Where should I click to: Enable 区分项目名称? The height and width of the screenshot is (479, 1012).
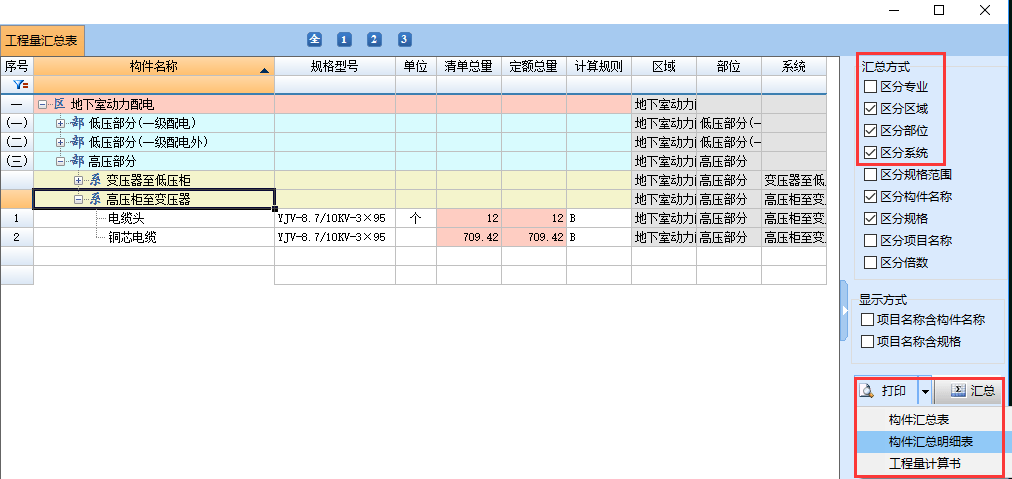click(870, 241)
